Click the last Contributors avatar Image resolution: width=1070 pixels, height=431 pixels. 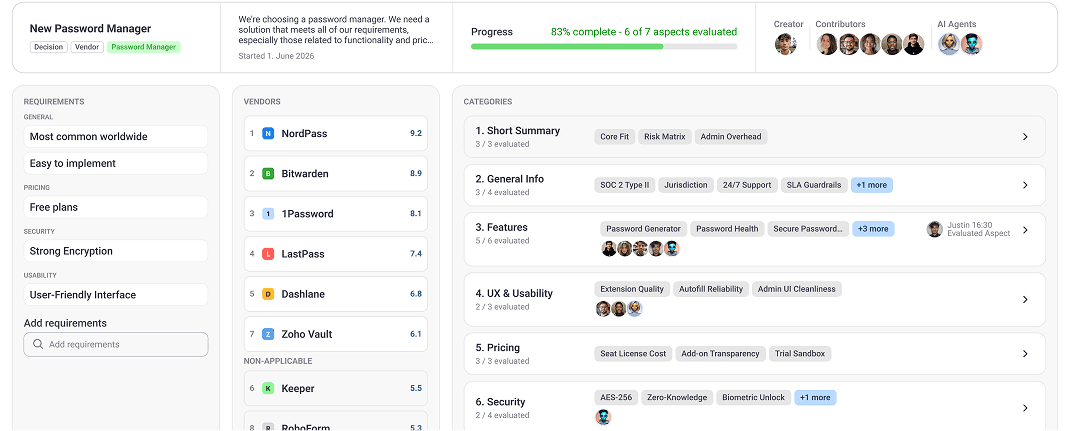913,44
